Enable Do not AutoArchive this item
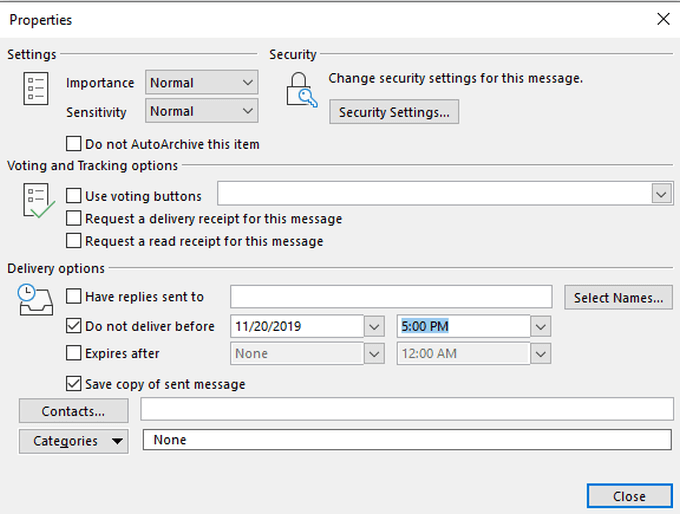 pos(74,144)
